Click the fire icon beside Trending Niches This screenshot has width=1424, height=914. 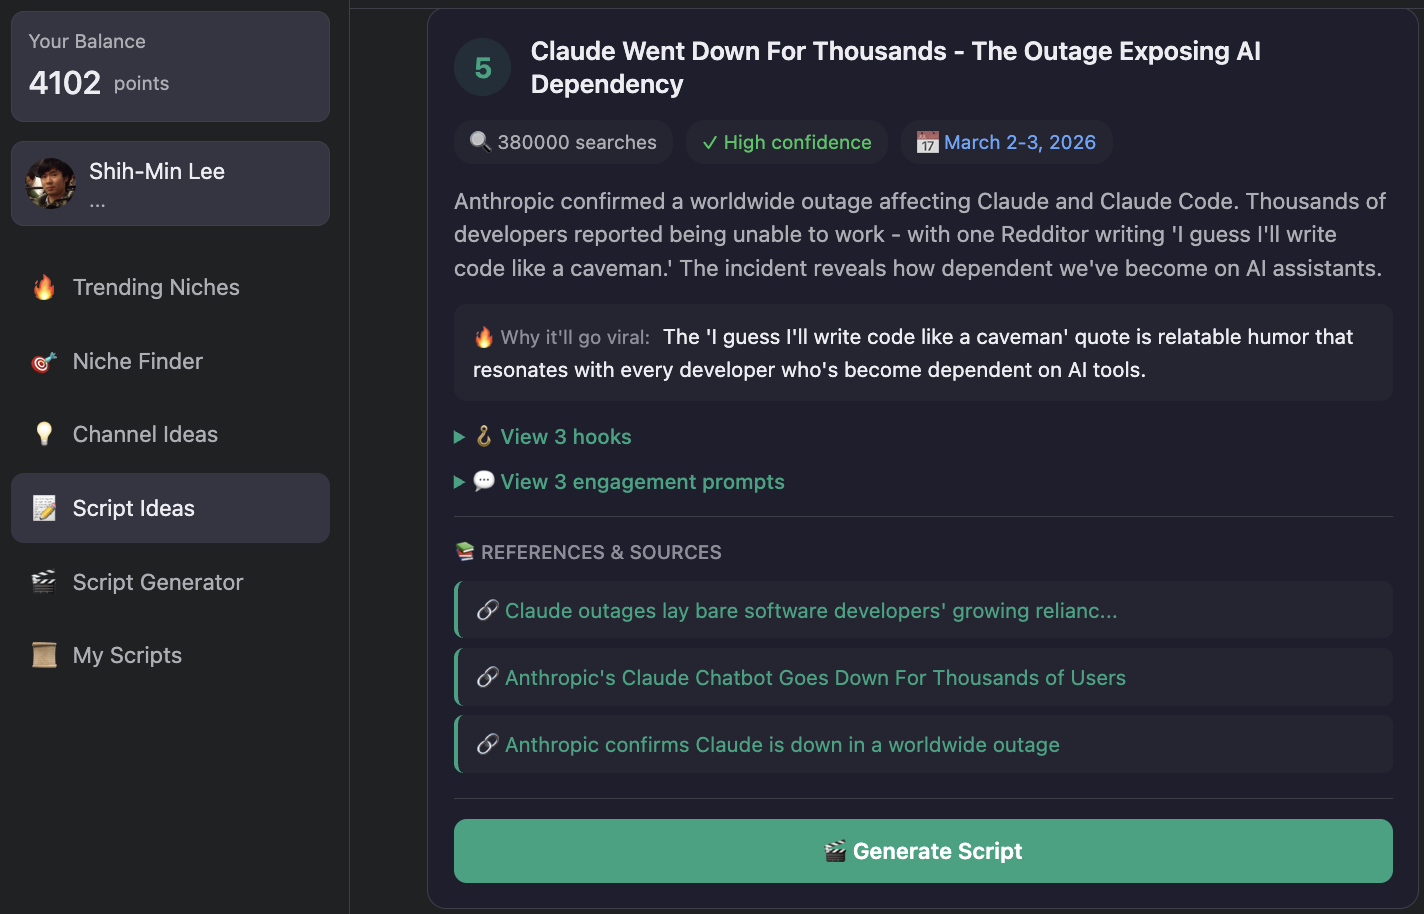click(x=44, y=288)
